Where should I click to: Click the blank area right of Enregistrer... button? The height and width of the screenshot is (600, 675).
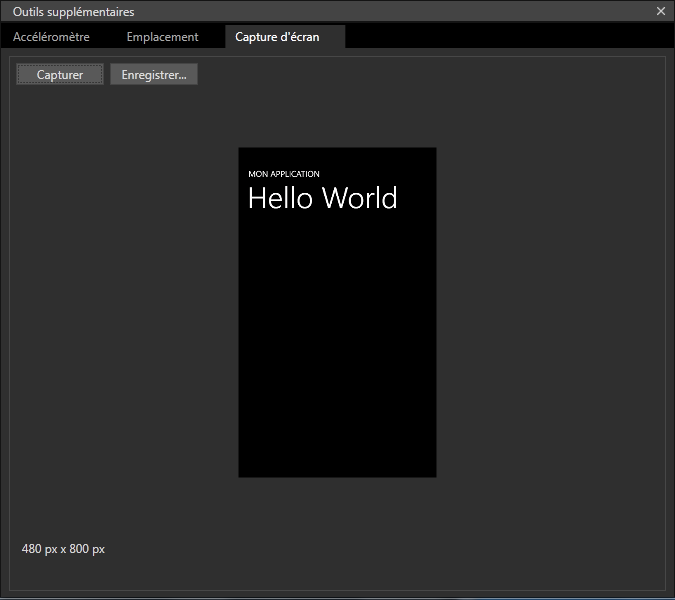420,75
